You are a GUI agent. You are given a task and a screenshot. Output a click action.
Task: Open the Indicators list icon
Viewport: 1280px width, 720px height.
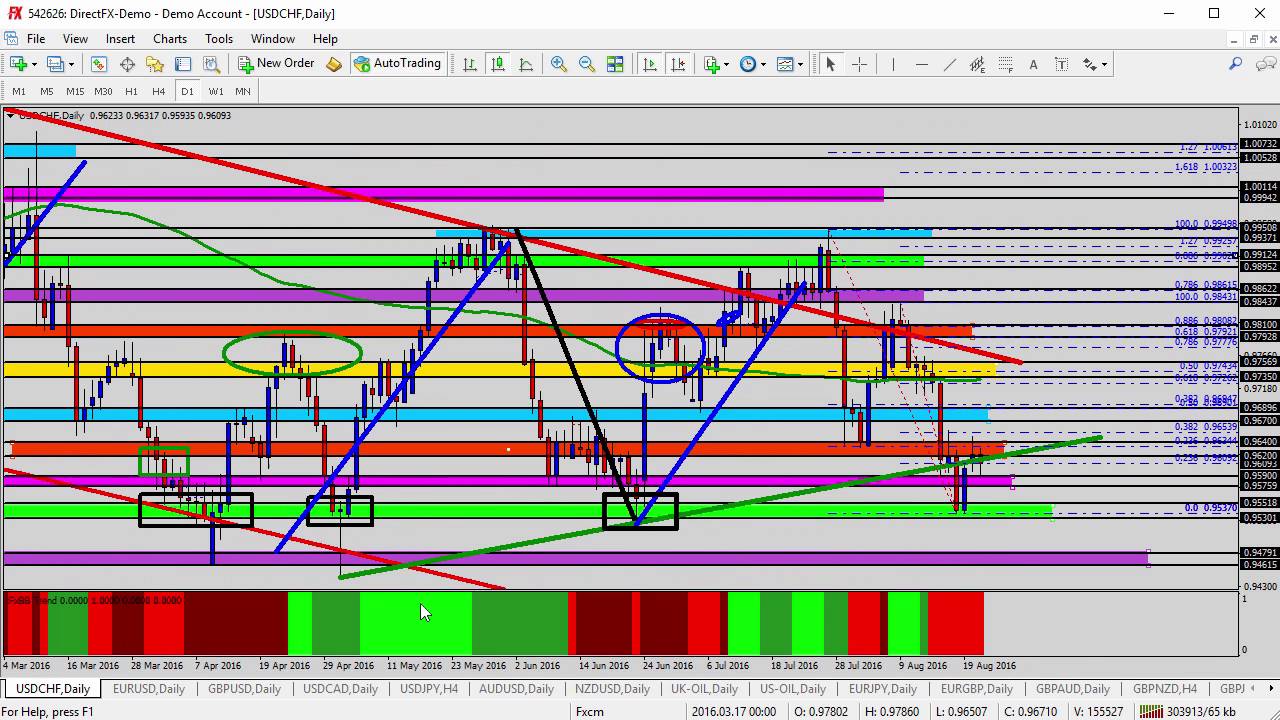711,64
